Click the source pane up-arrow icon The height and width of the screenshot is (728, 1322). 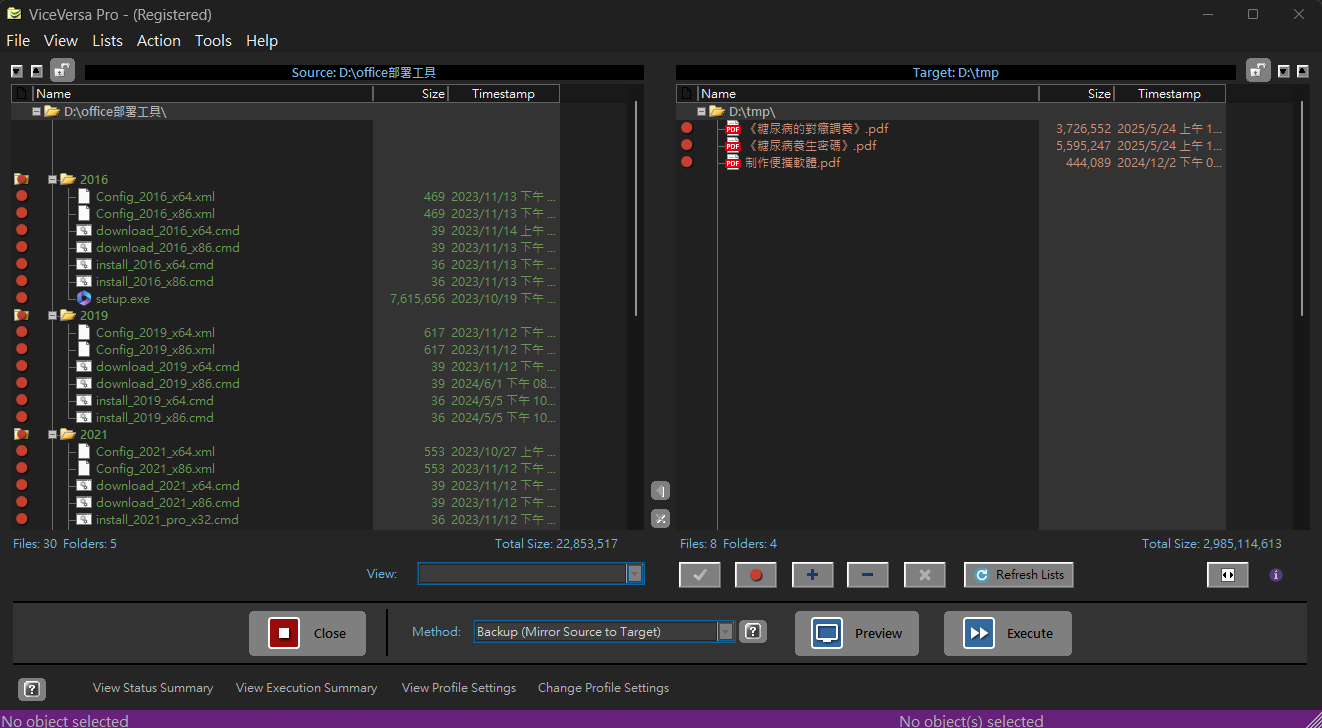36,72
